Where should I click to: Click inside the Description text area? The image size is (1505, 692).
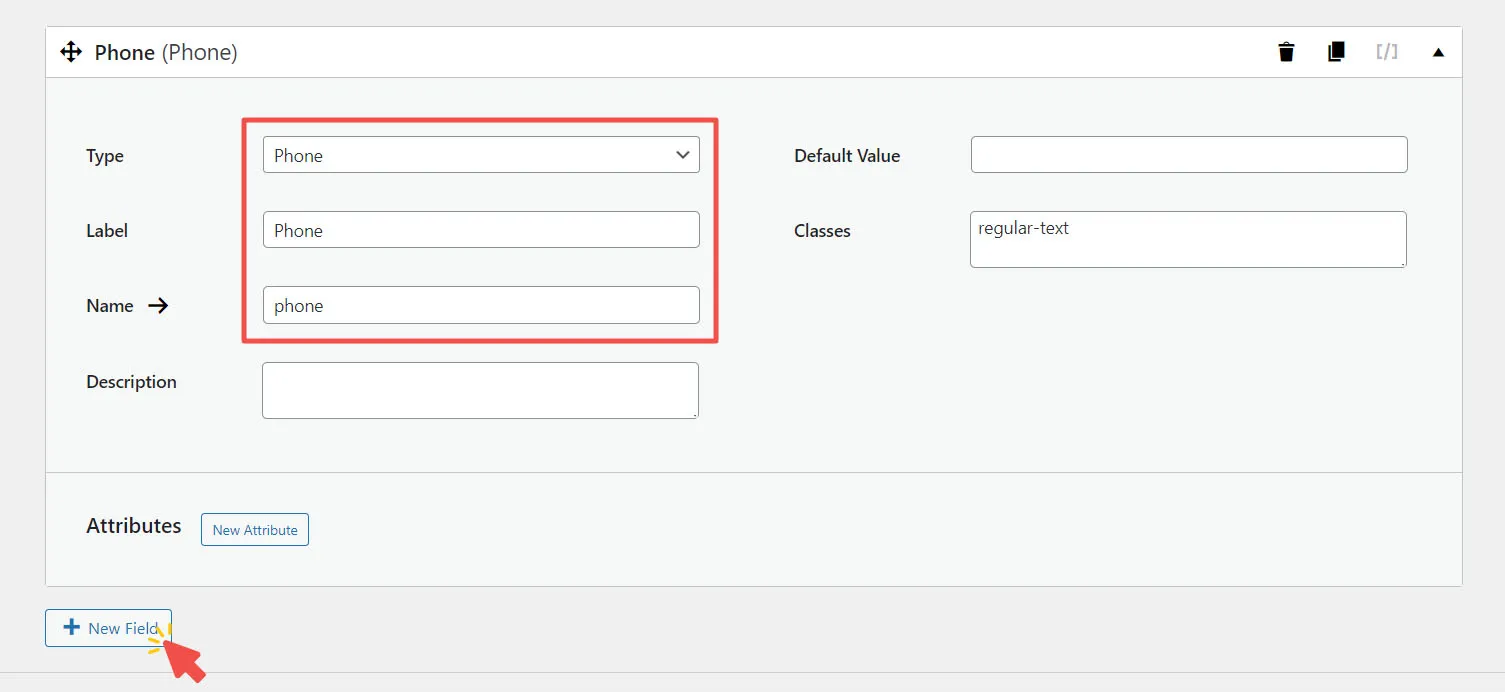point(480,390)
